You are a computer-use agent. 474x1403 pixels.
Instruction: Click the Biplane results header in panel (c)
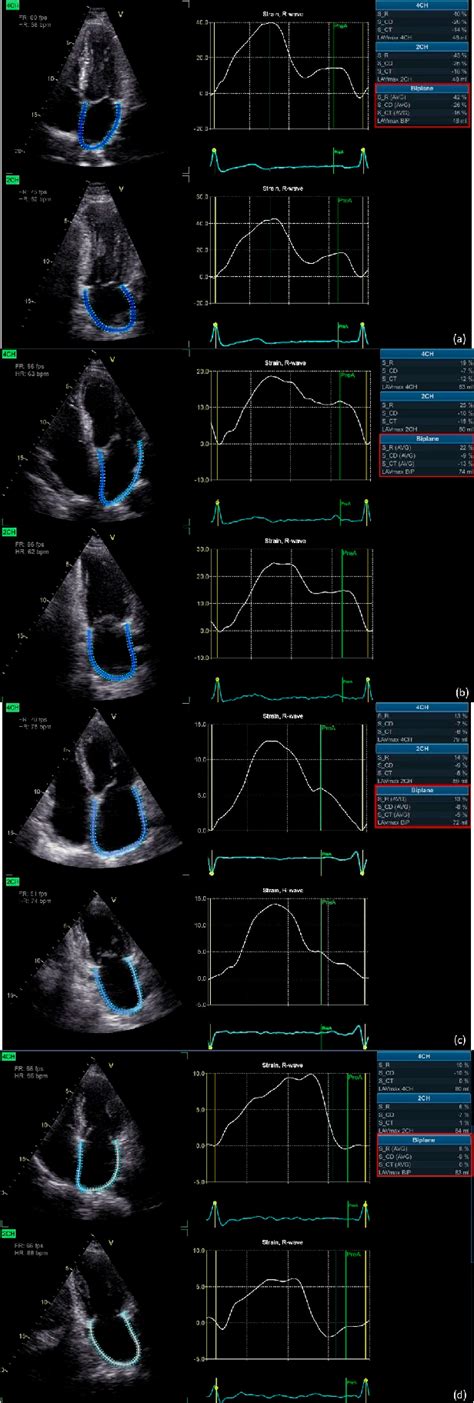(x=424, y=789)
